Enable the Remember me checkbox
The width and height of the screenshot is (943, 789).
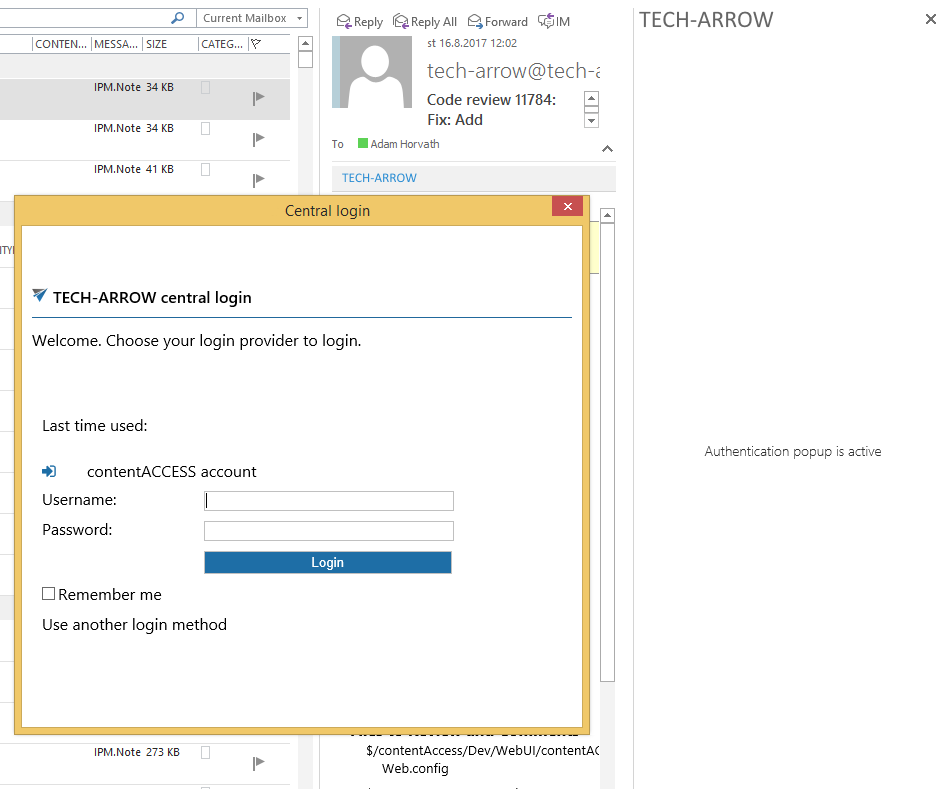click(x=48, y=593)
